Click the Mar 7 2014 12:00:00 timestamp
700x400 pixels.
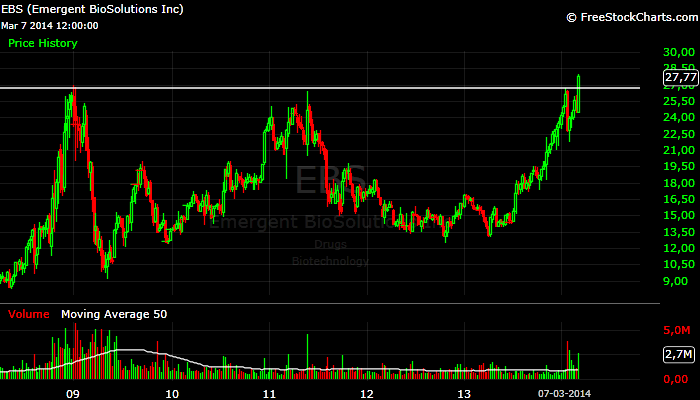click(x=50, y=25)
